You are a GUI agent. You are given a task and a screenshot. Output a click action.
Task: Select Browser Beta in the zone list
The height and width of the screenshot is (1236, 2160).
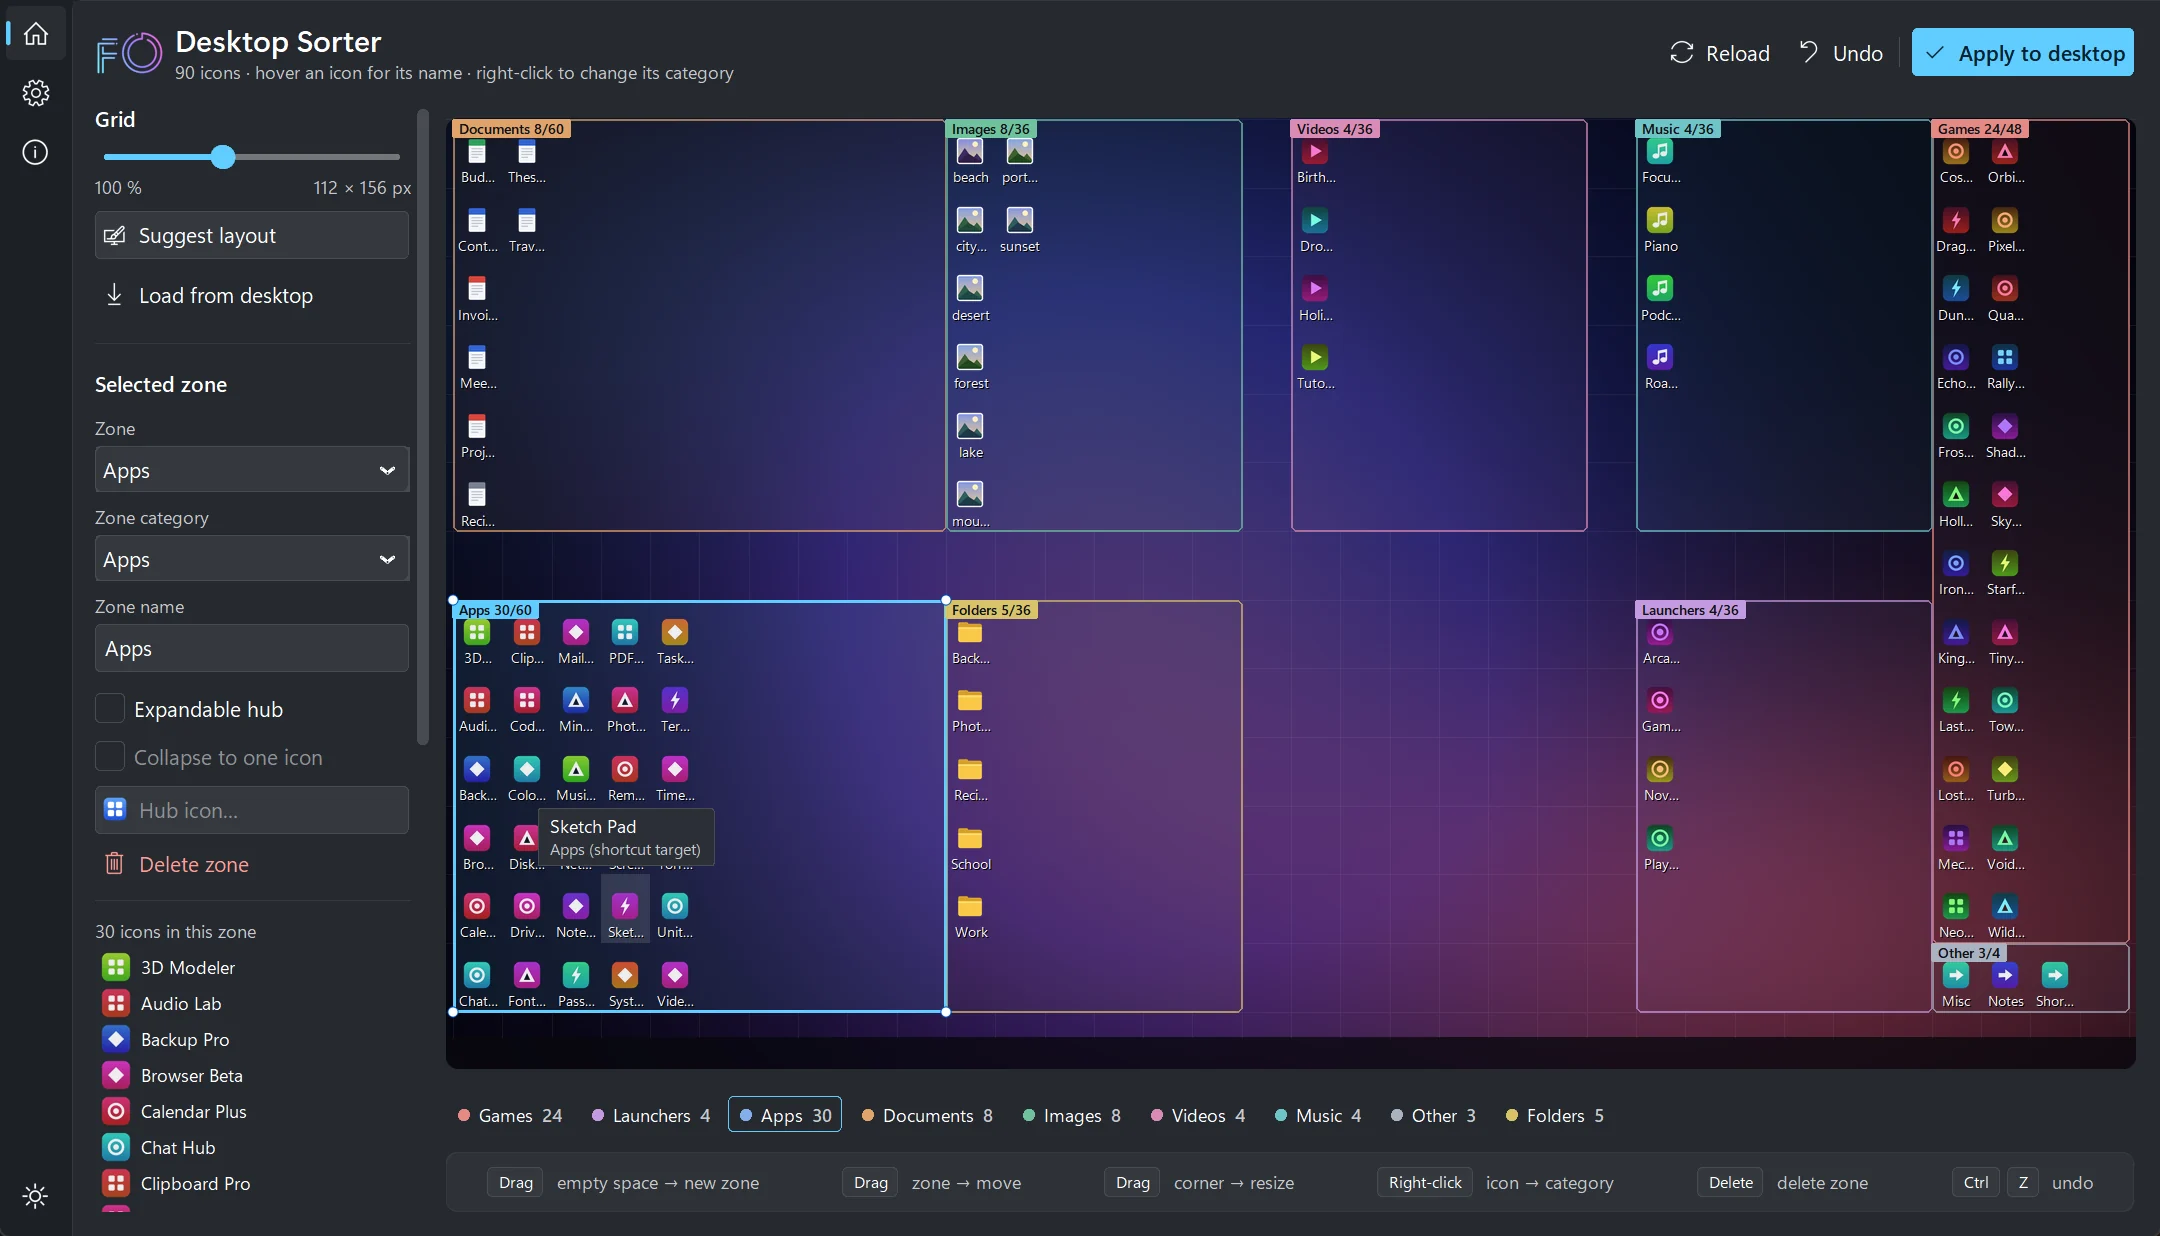(x=252, y=1075)
